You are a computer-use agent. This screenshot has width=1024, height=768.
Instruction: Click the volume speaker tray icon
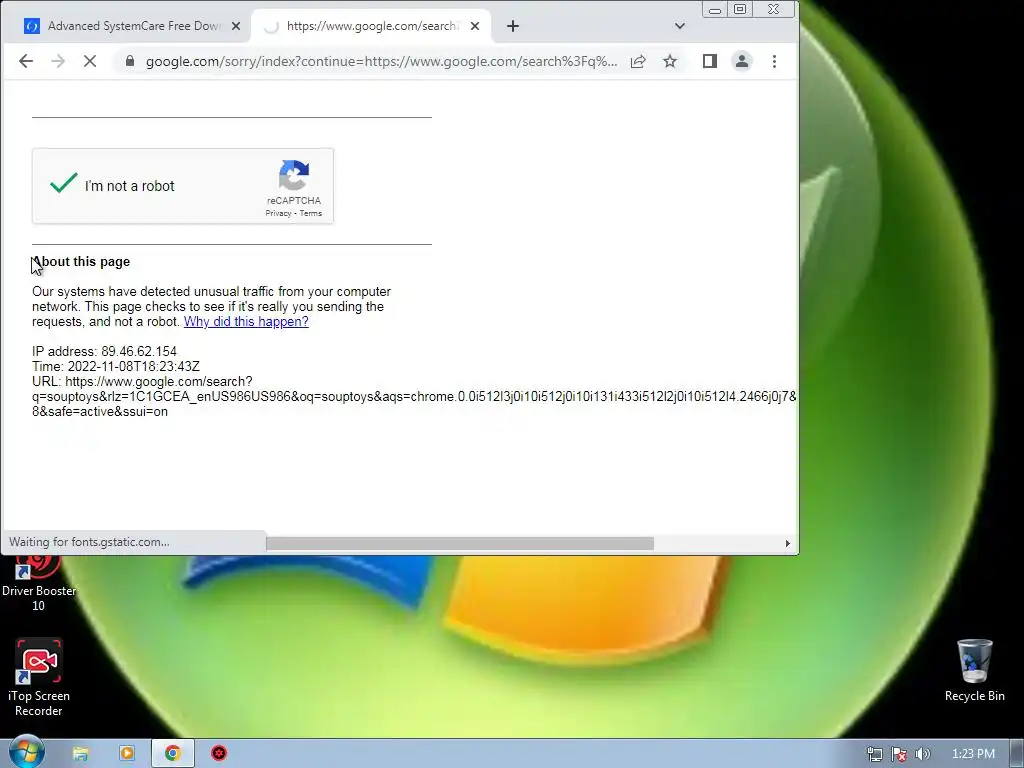[922, 754]
